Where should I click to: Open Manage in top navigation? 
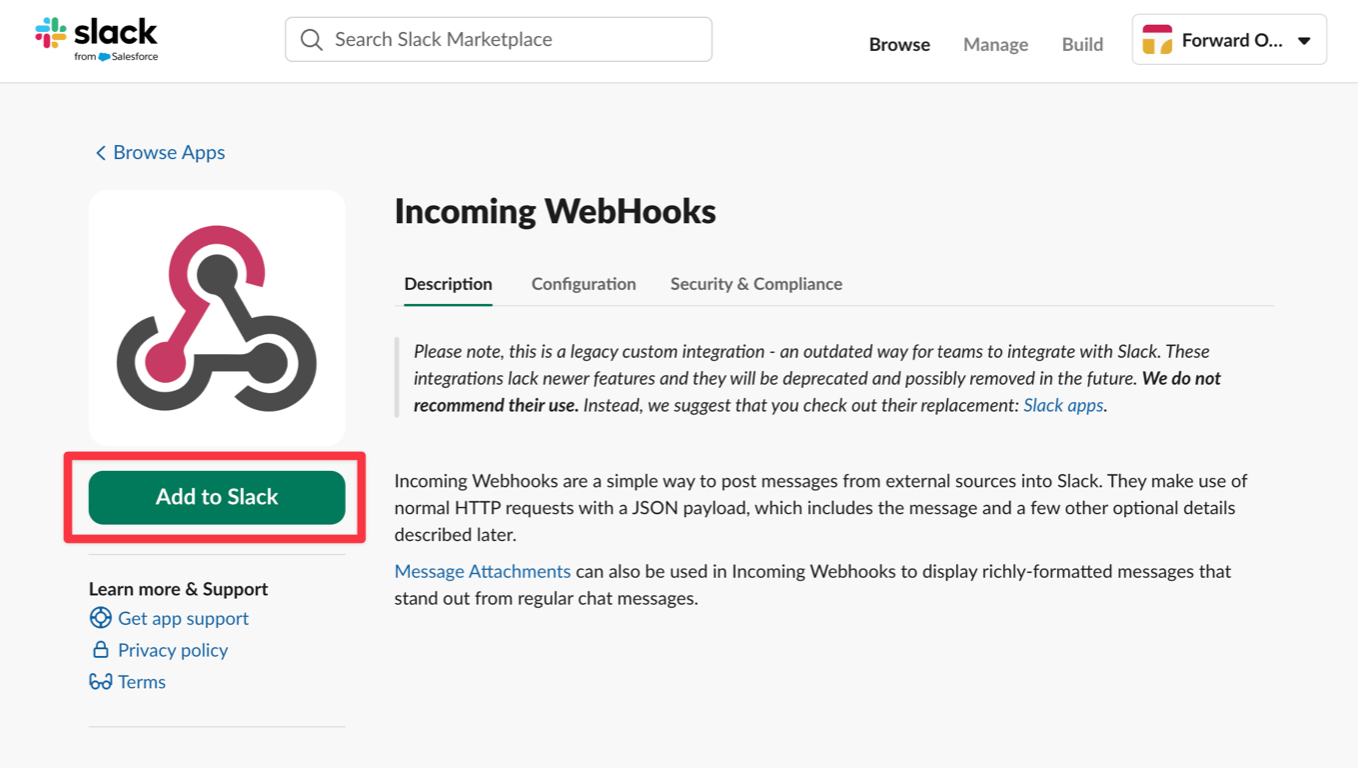pyautogui.click(x=995, y=44)
